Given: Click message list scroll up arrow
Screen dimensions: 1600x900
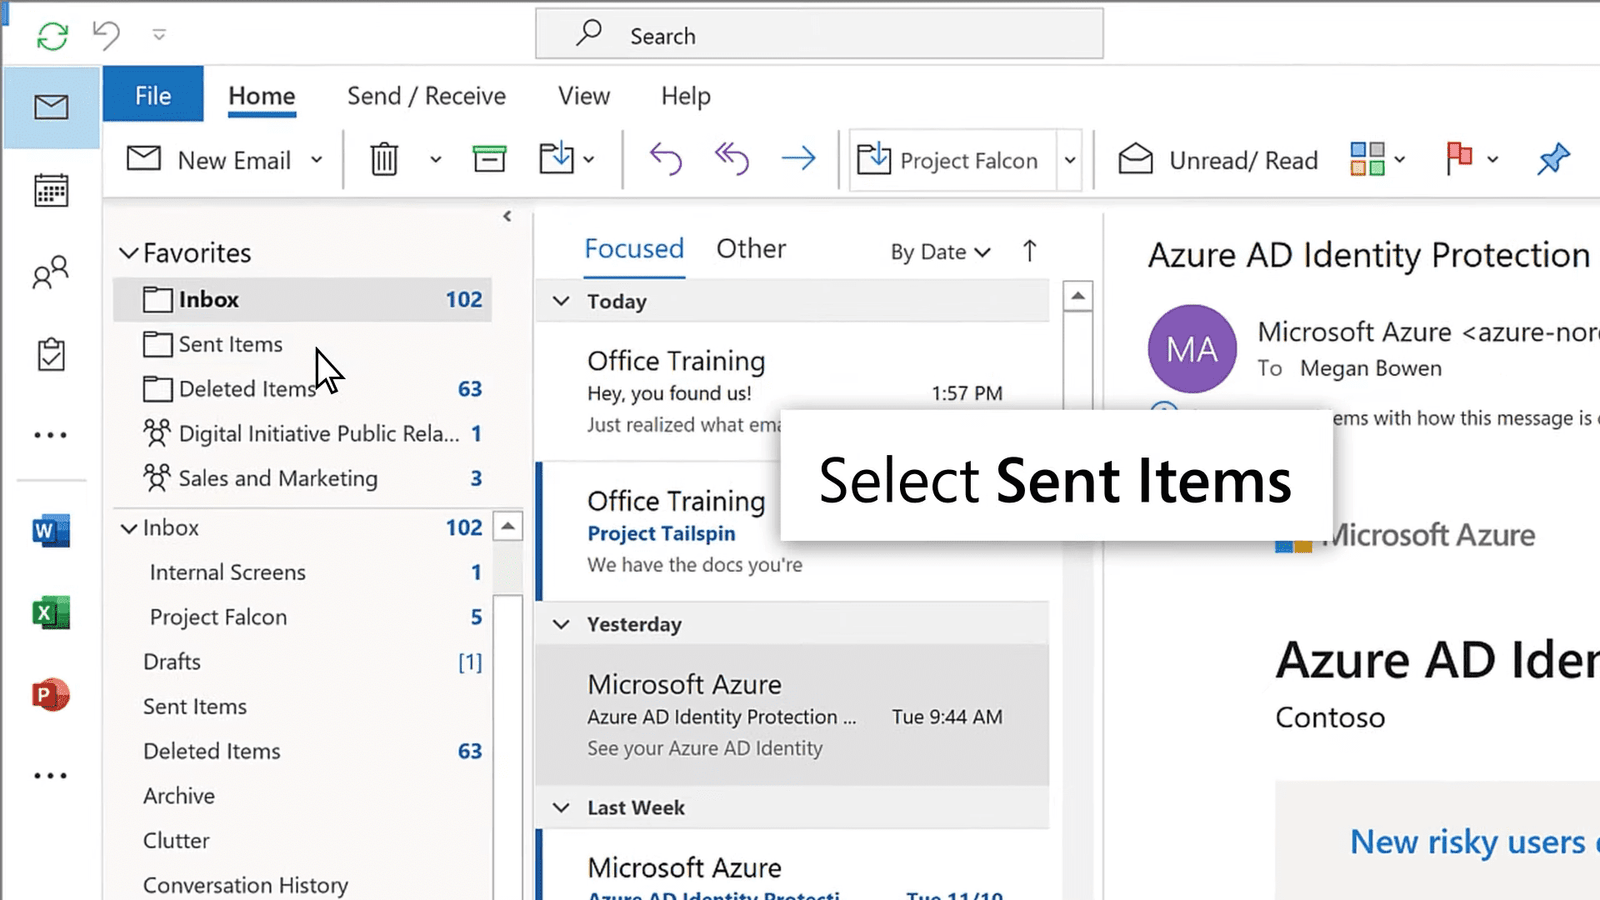Looking at the screenshot, I should tap(1077, 296).
